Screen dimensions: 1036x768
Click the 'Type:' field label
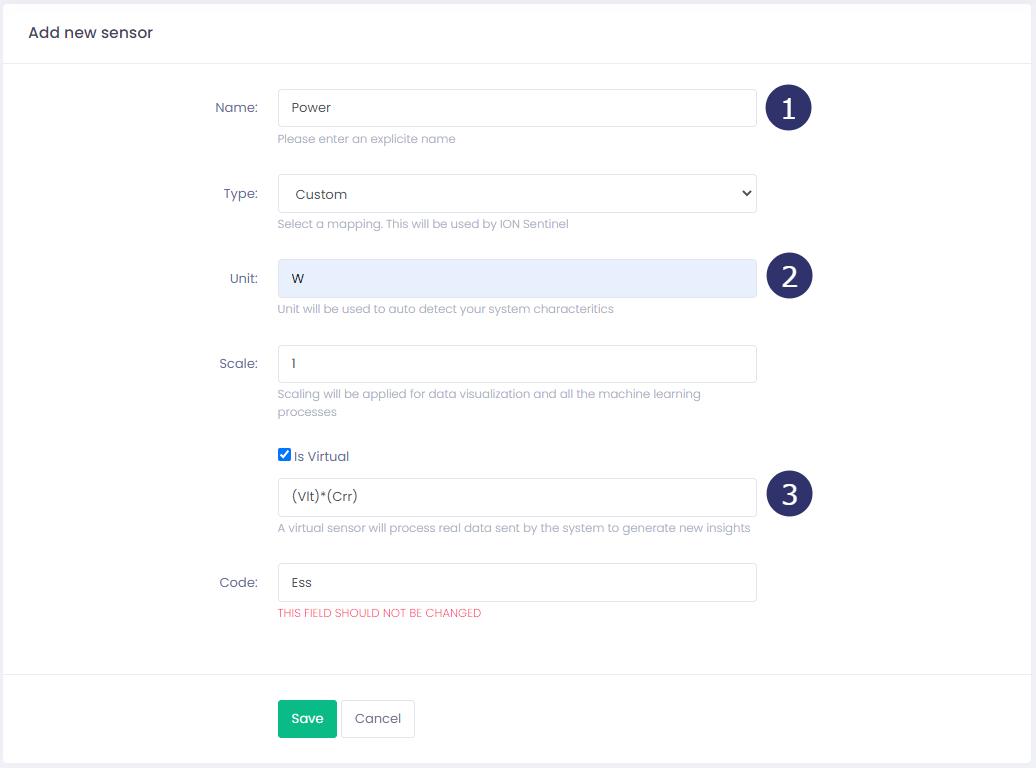tap(240, 194)
